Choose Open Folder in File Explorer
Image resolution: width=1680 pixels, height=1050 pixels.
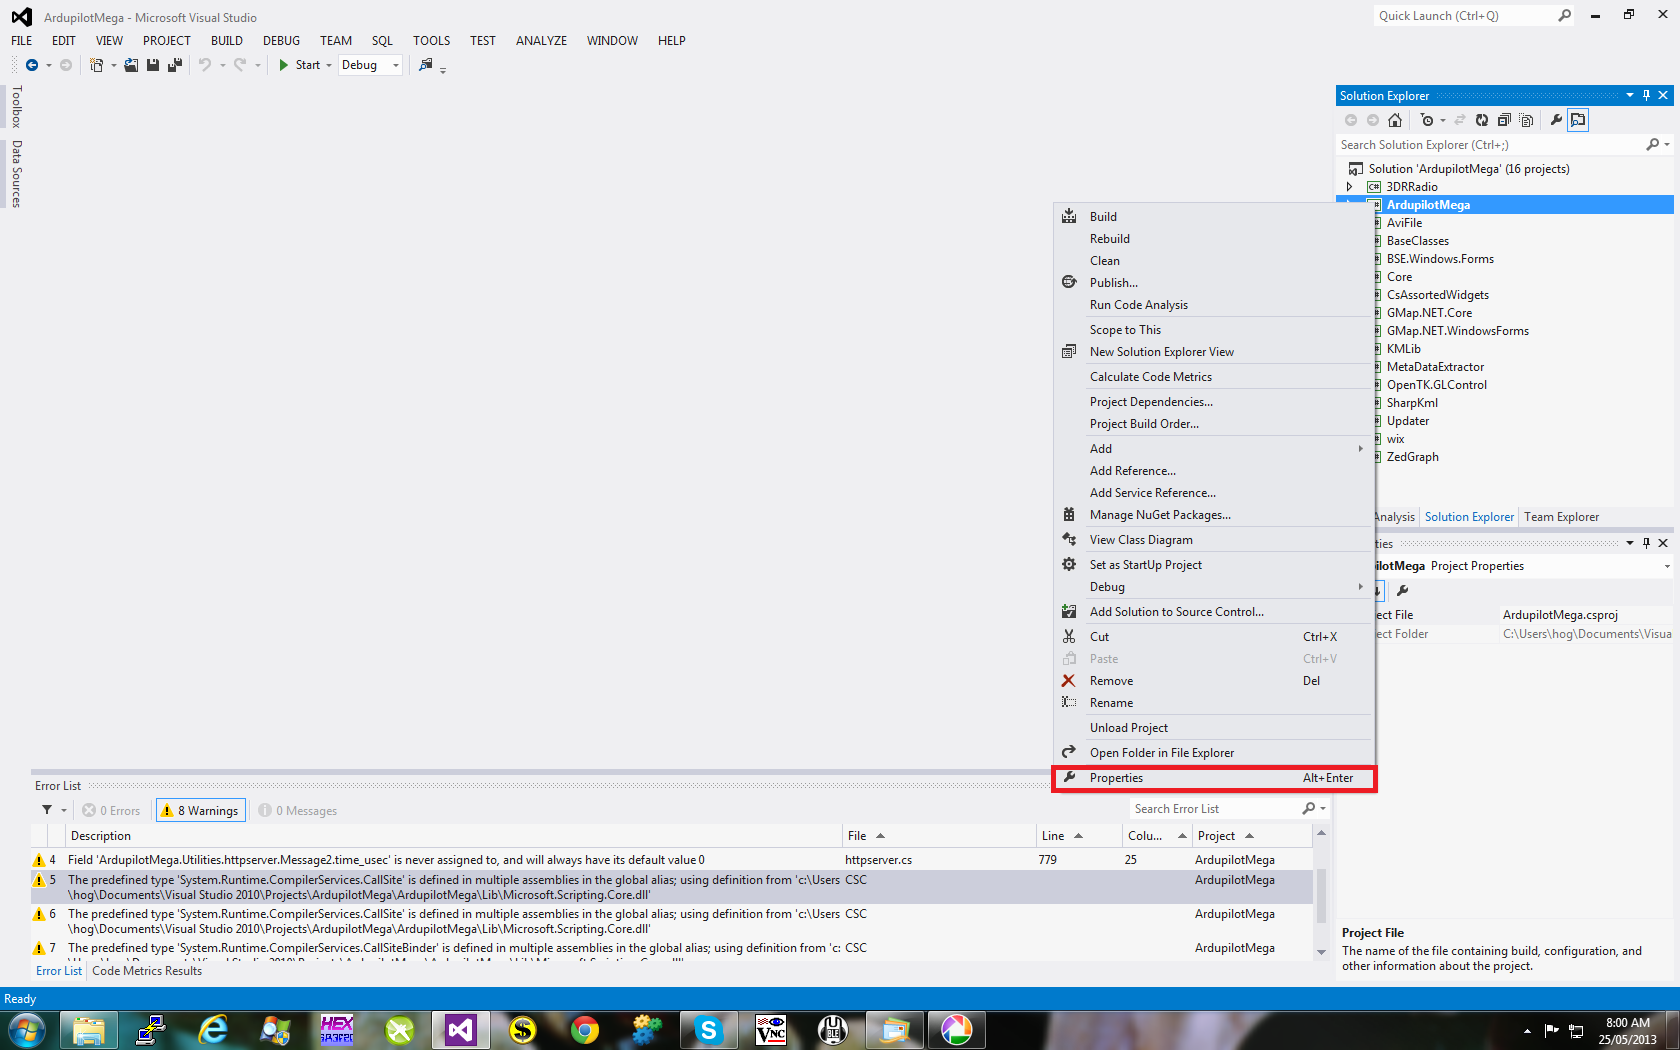[x=1214, y=753]
